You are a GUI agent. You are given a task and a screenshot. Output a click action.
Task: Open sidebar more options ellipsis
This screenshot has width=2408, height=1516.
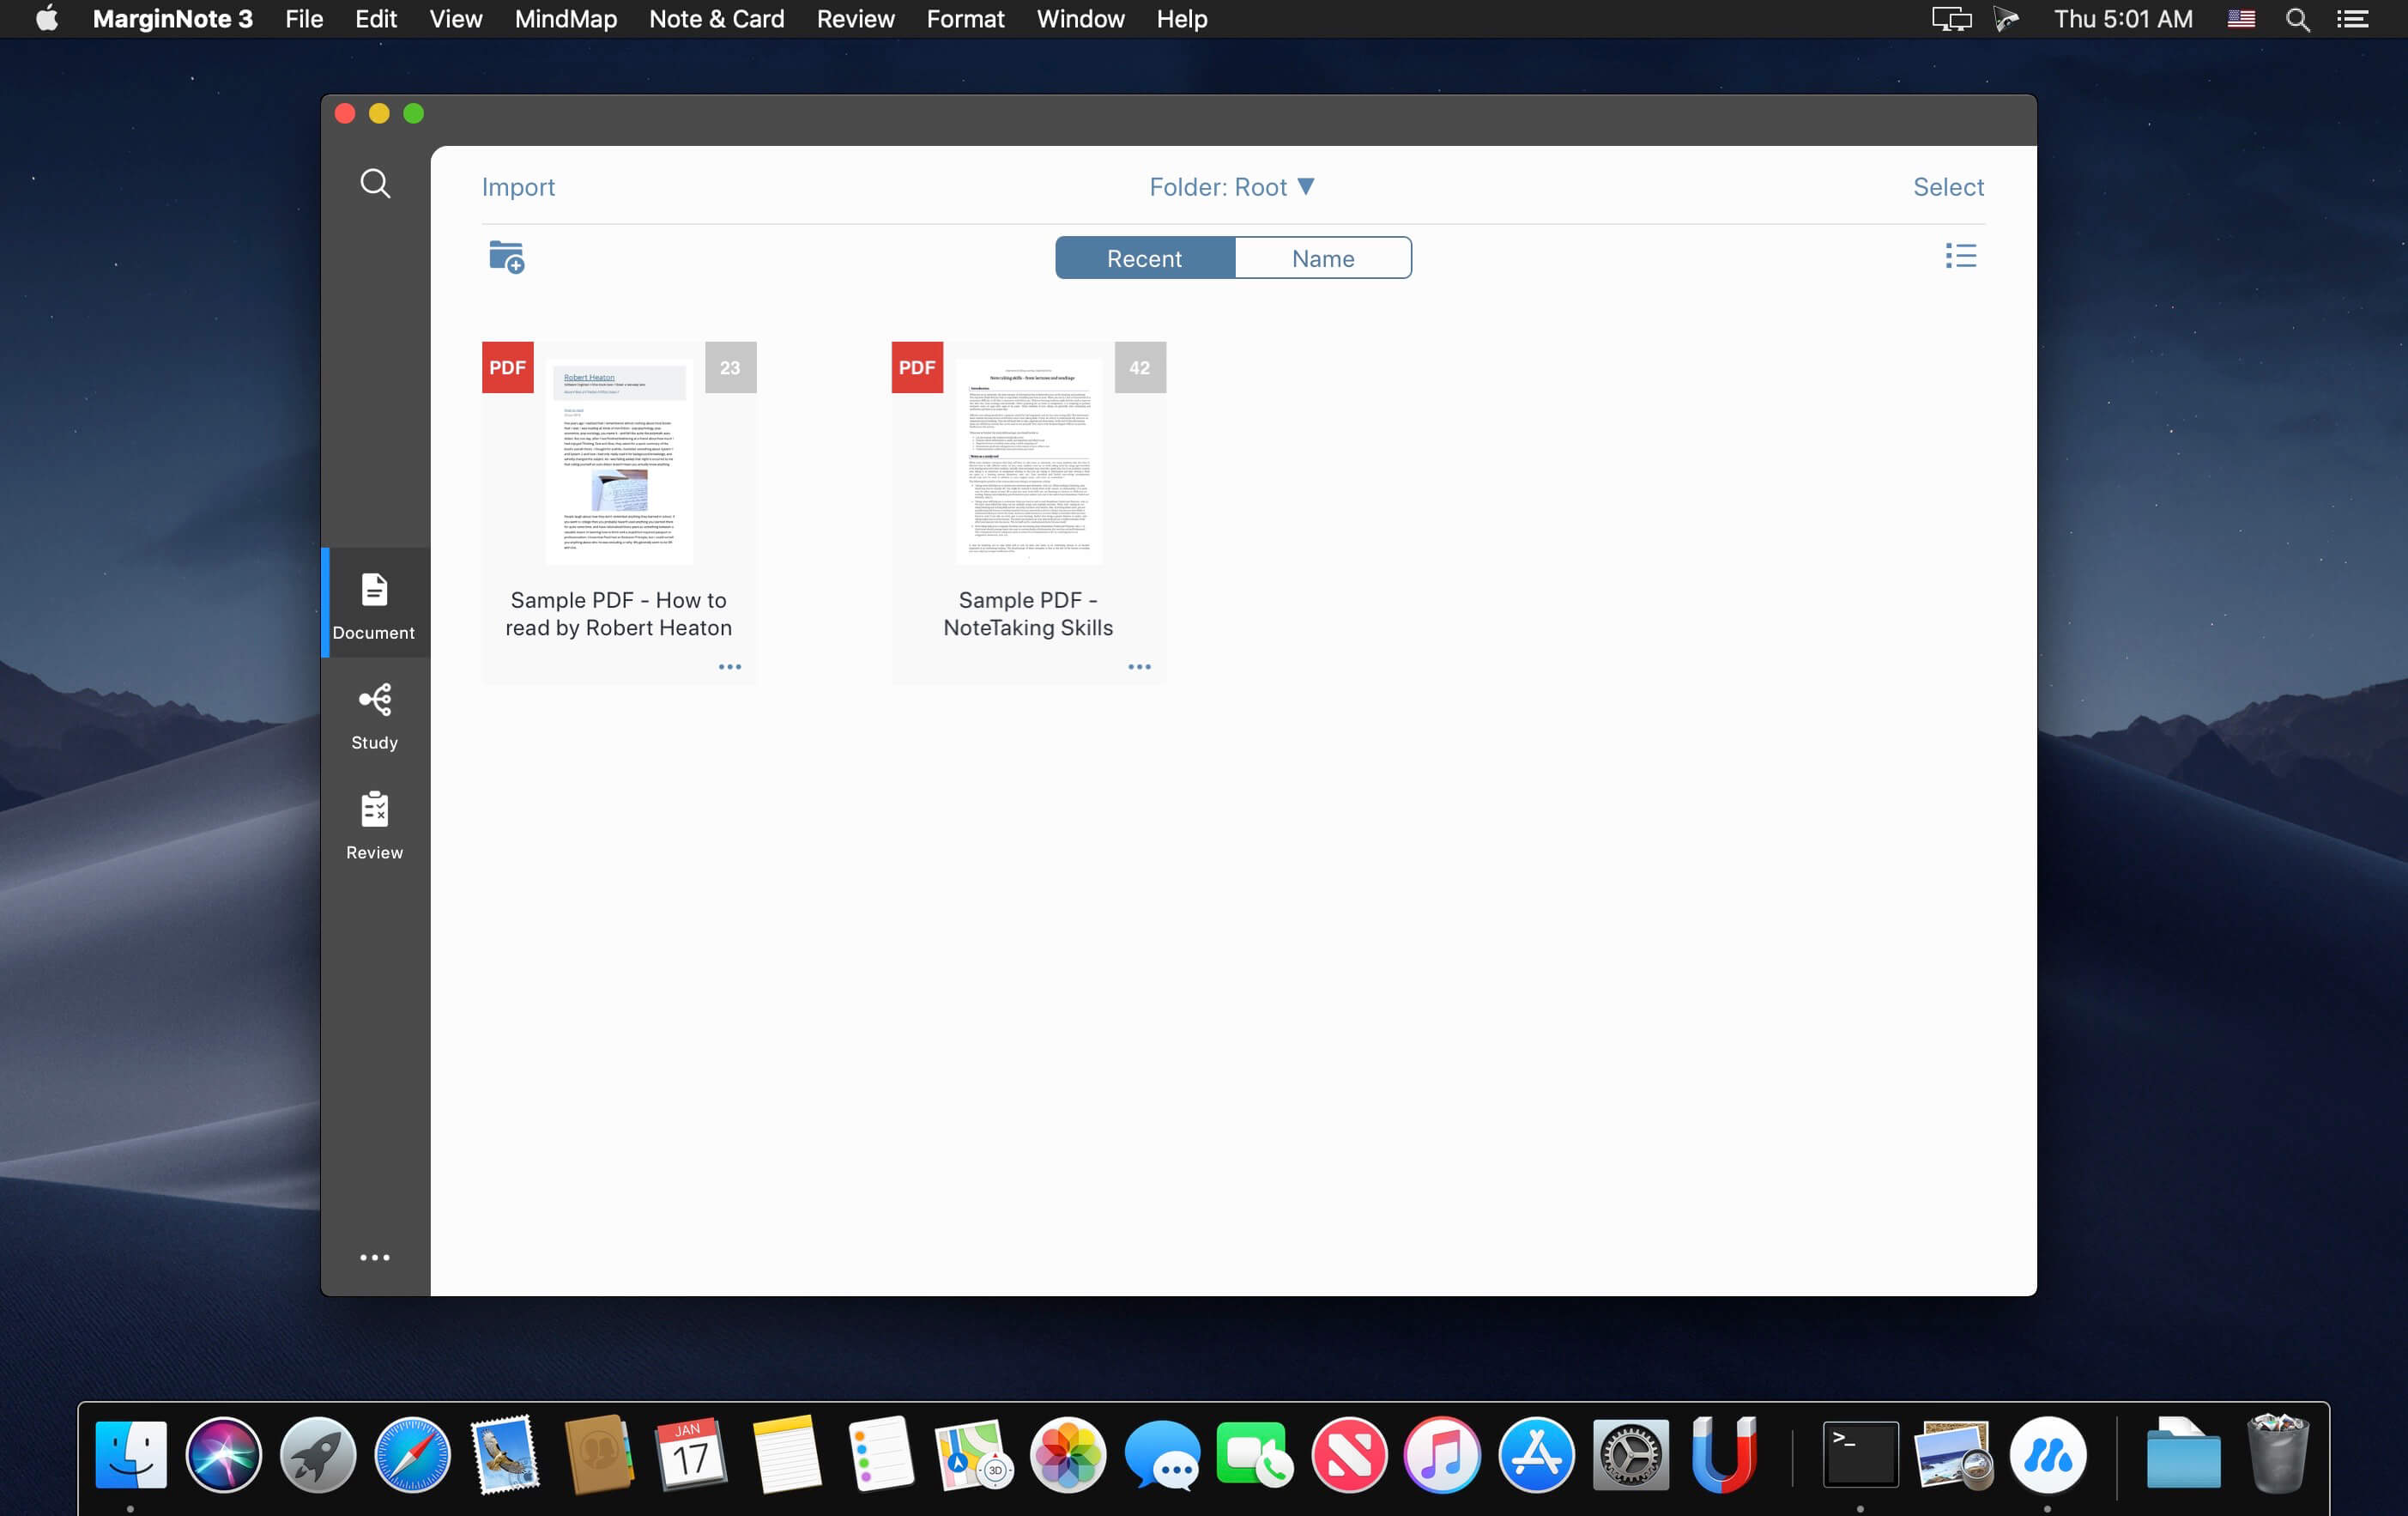(x=375, y=1257)
